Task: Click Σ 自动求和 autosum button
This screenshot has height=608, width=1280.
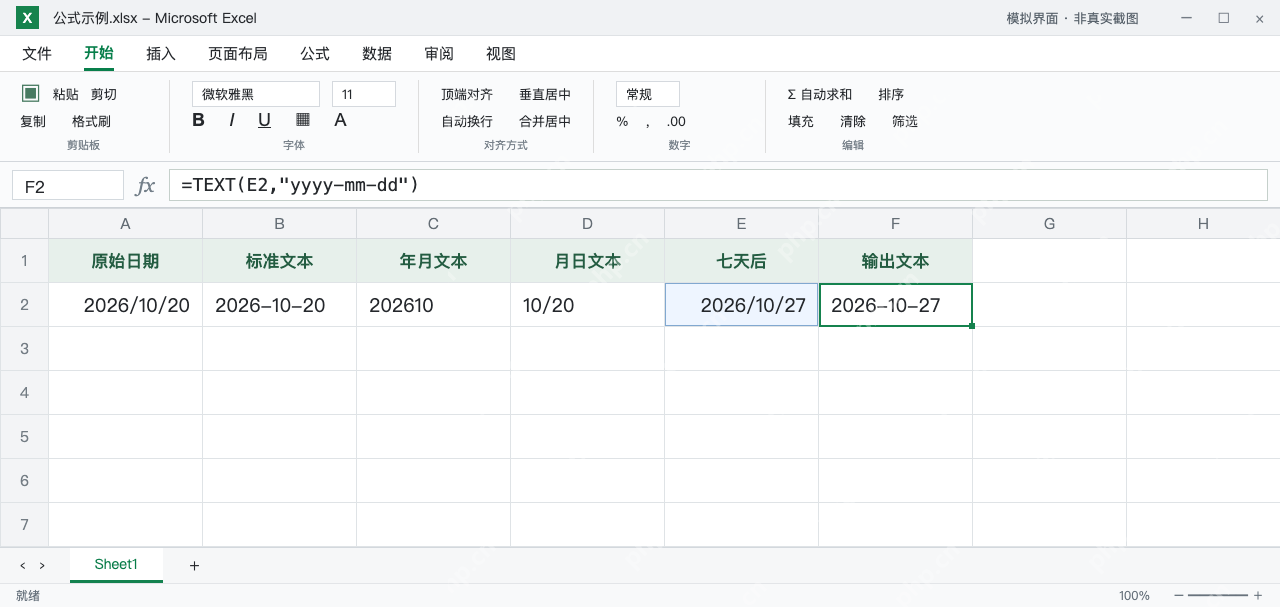Action: coord(820,94)
